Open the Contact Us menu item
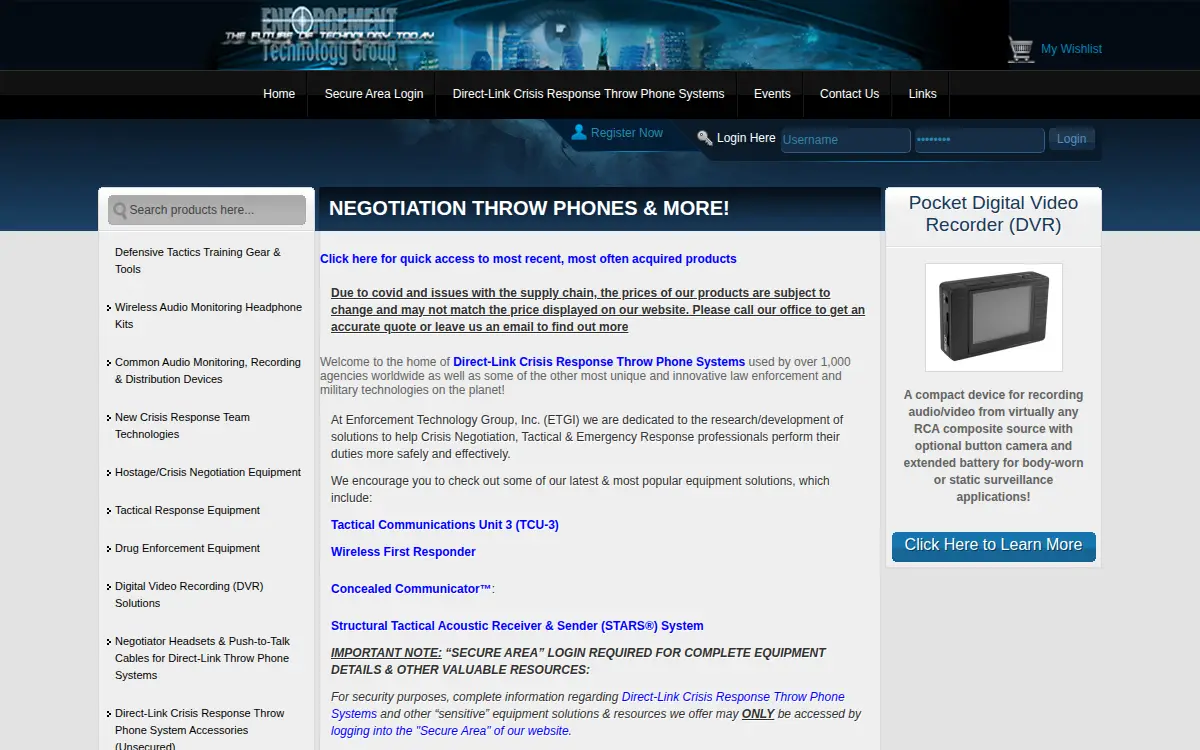The image size is (1200, 750). [849, 94]
